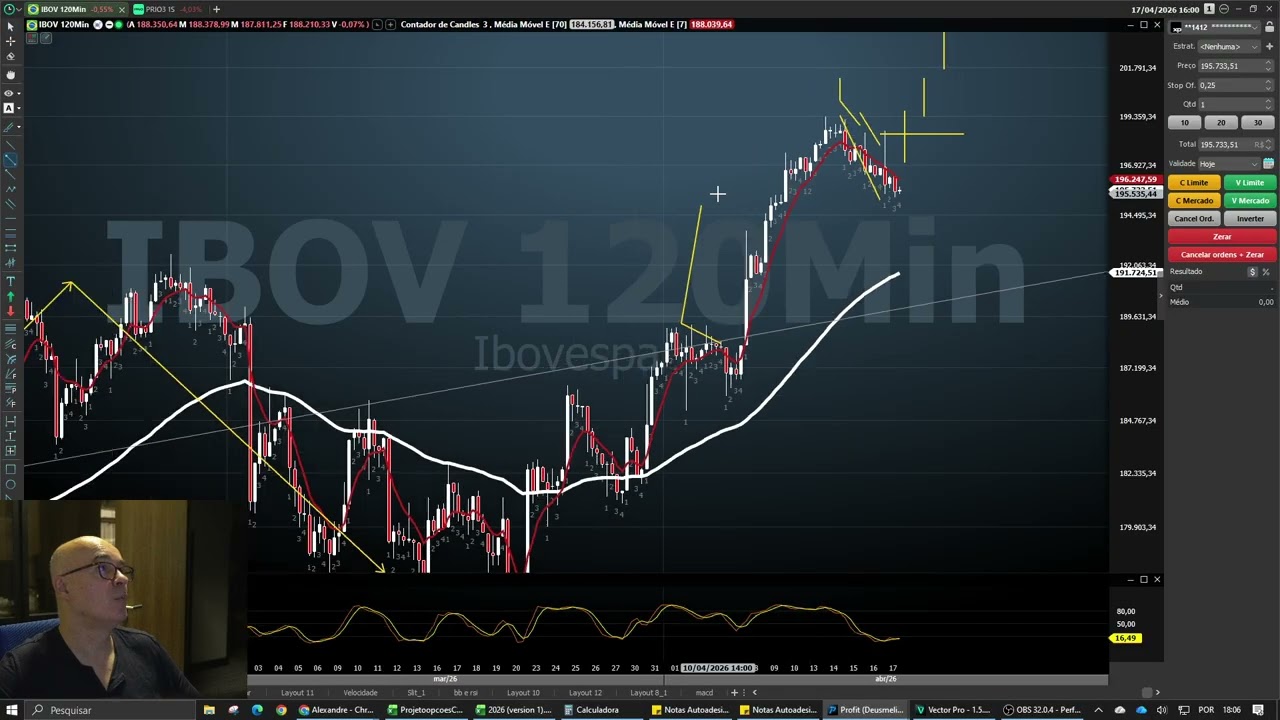Open the account selector dropdown **1412
This screenshot has width=1280, height=720.
[x=1214, y=28]
